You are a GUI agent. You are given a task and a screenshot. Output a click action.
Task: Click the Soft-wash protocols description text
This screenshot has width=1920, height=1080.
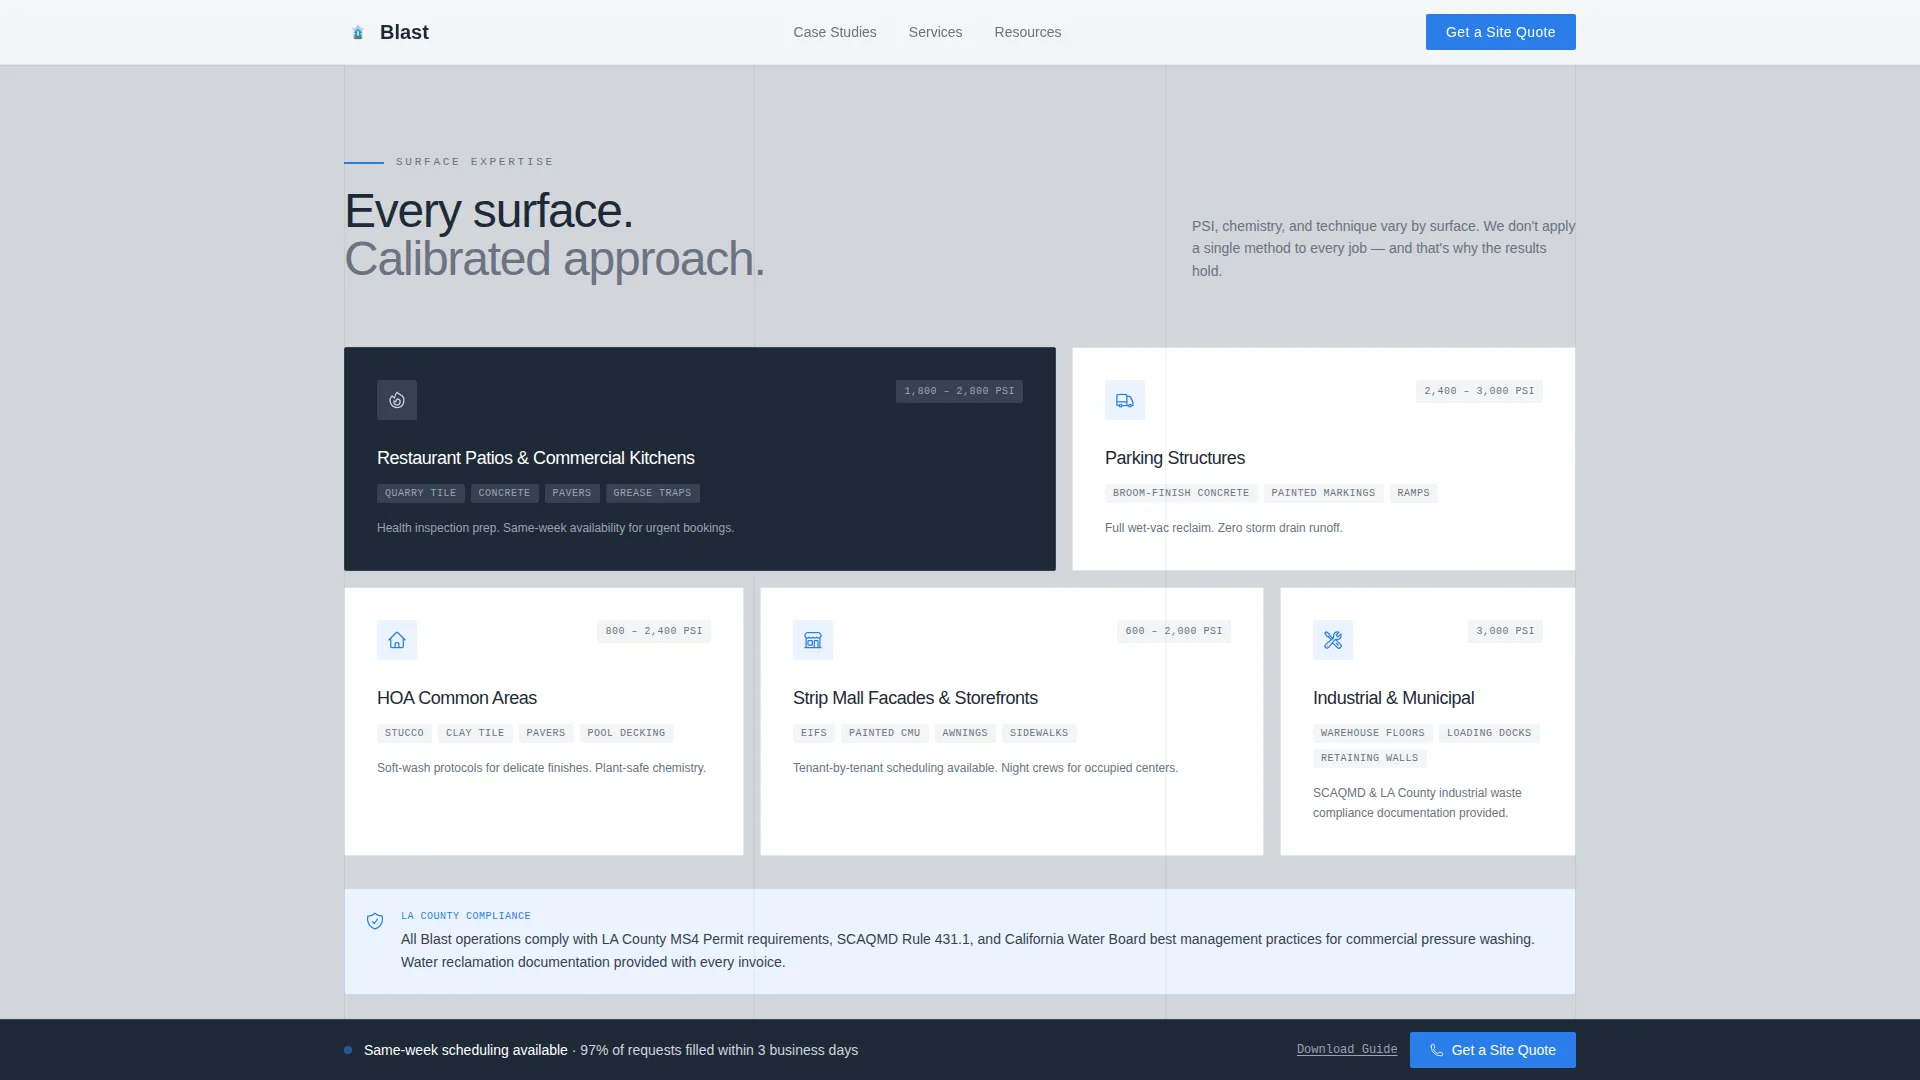[x=541, y=768]
